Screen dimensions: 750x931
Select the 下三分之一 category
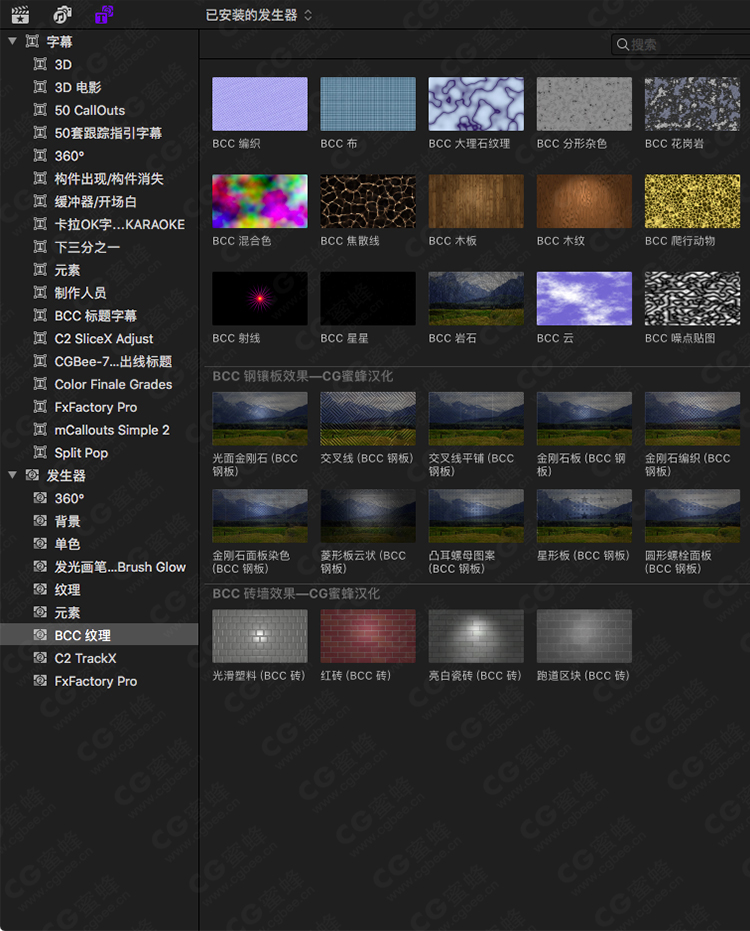point(99,247)
